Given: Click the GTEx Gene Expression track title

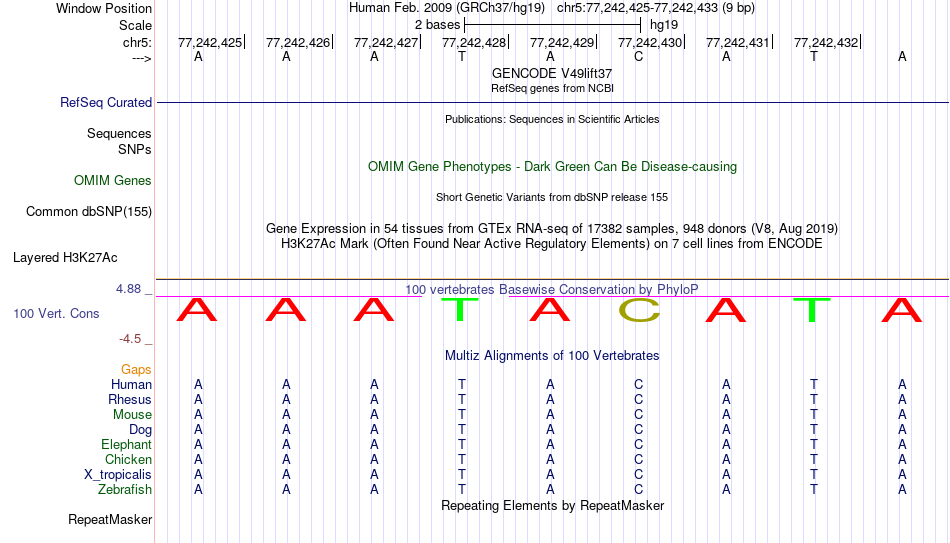Looking at the screenshot, I should coord(552,228).
